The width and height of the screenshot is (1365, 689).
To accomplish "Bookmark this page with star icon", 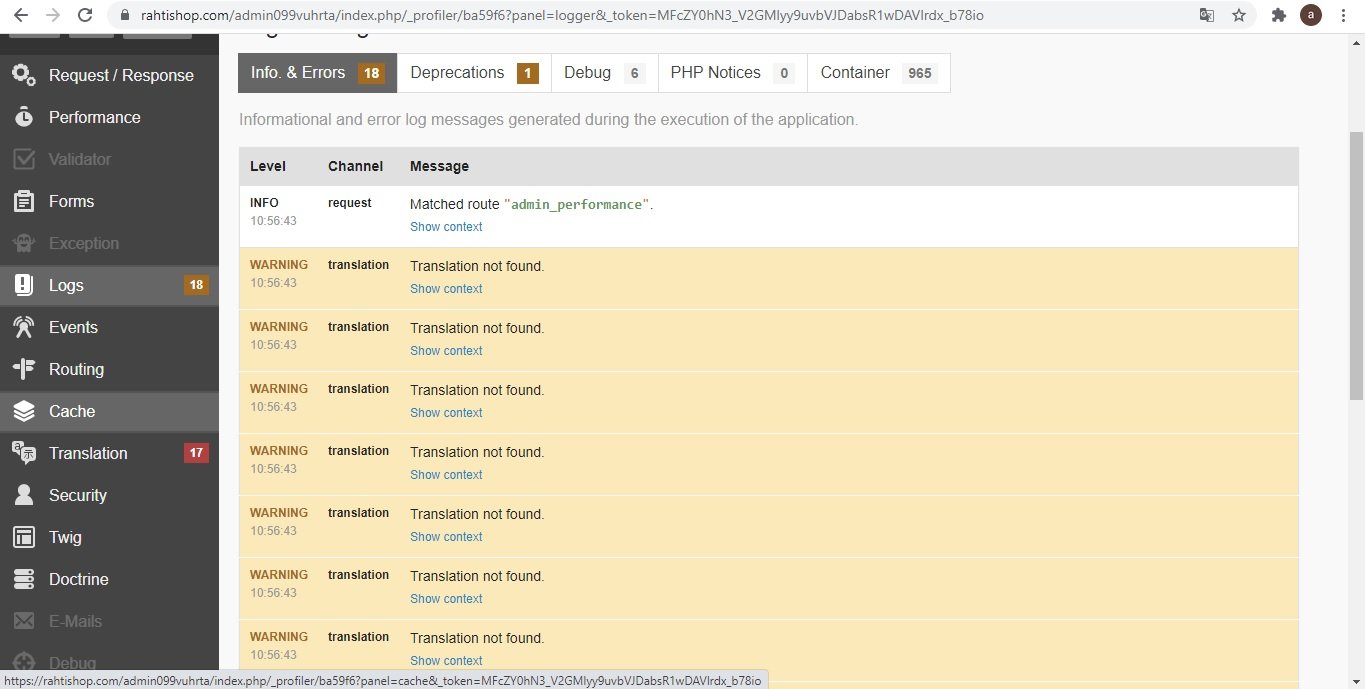I will point(1239,15).
